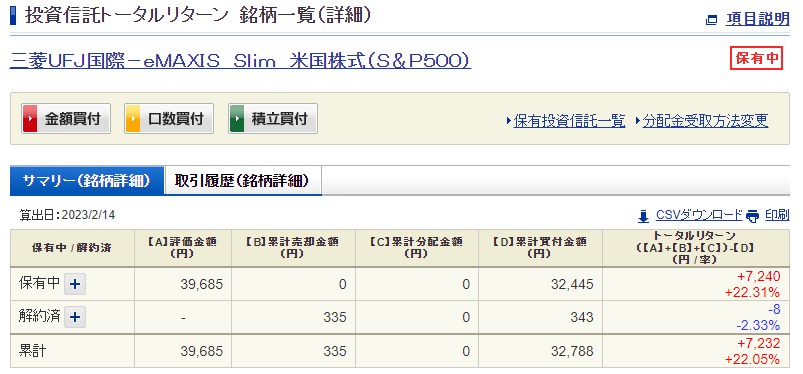Click the 【D】累計買付金額 column header
The width and height of the screenshot is (803, 374).
tap(540, 248)
